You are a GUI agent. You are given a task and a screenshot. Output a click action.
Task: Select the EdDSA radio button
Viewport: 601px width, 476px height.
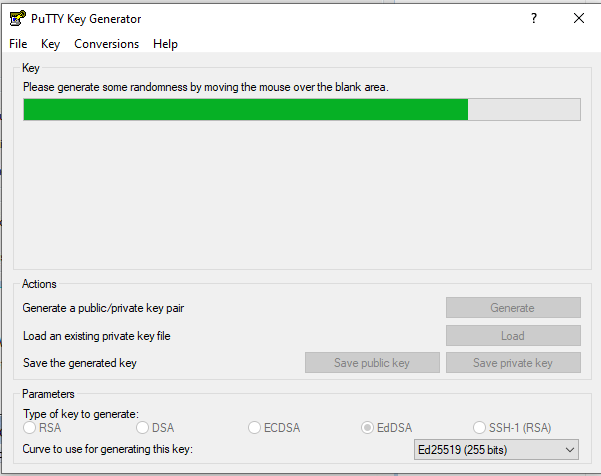(x=368, y=428)
